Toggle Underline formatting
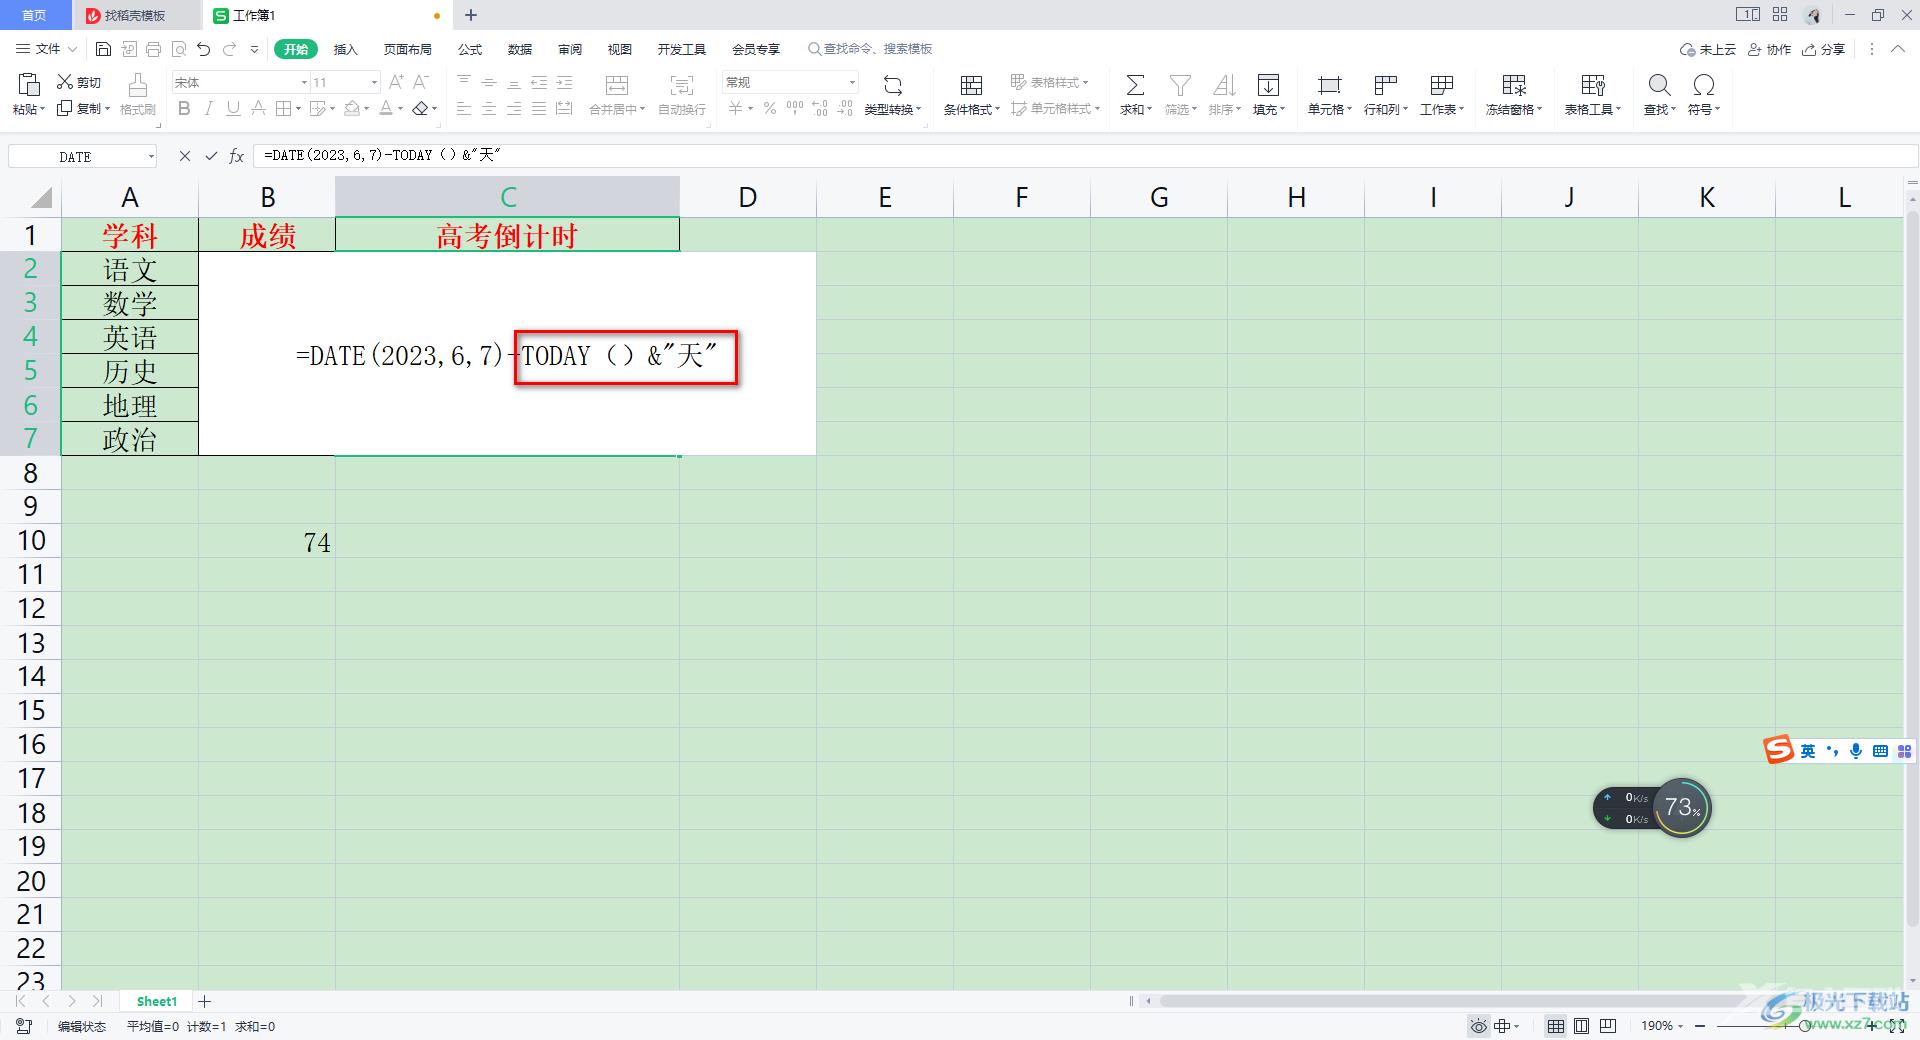 pos(233,108)
